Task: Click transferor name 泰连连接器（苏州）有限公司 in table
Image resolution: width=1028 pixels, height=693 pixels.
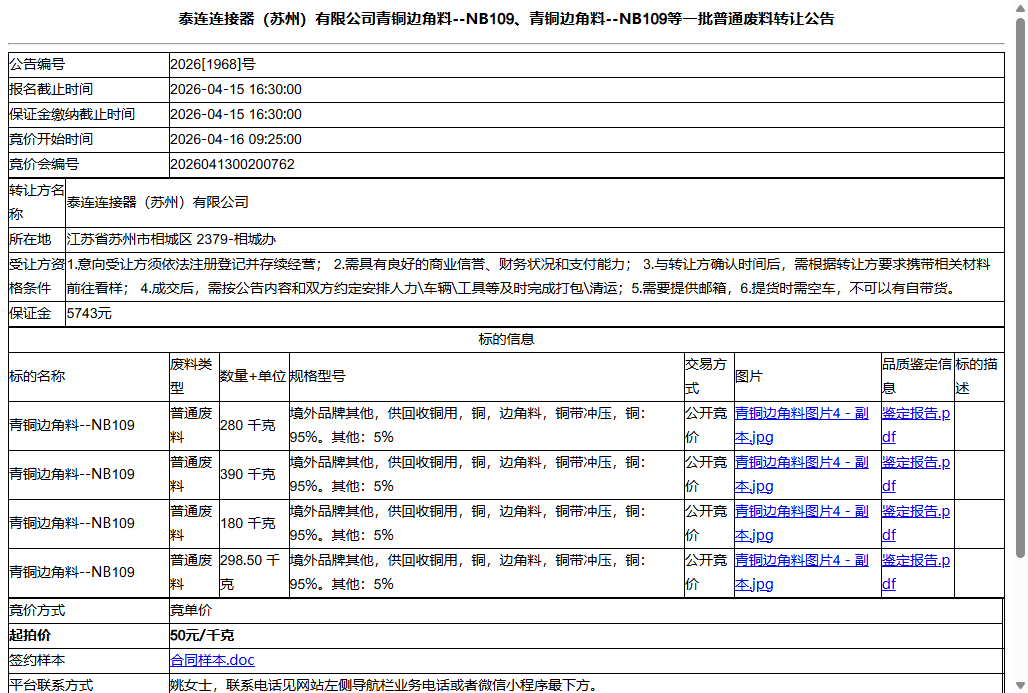Action: pos(157,203)
